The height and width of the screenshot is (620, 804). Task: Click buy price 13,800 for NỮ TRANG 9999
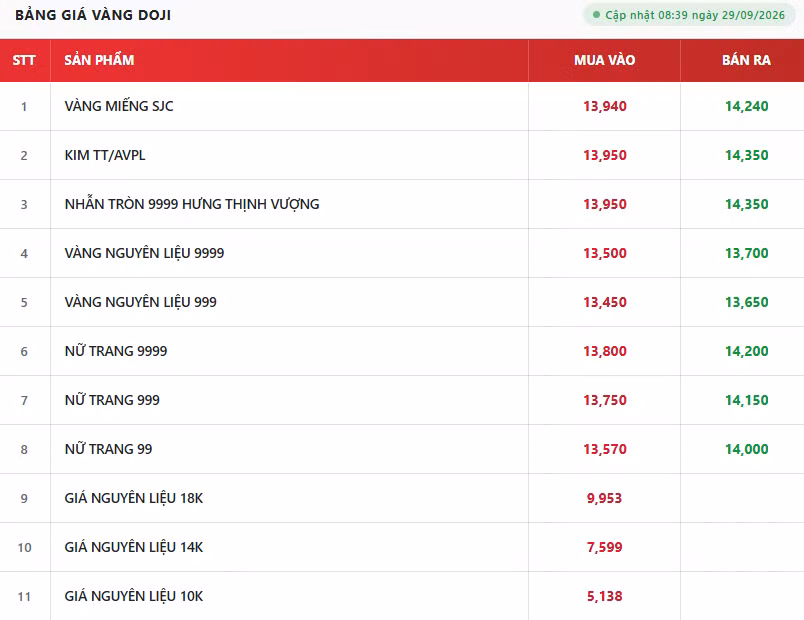pyautogui.click(x=605, y=351)
